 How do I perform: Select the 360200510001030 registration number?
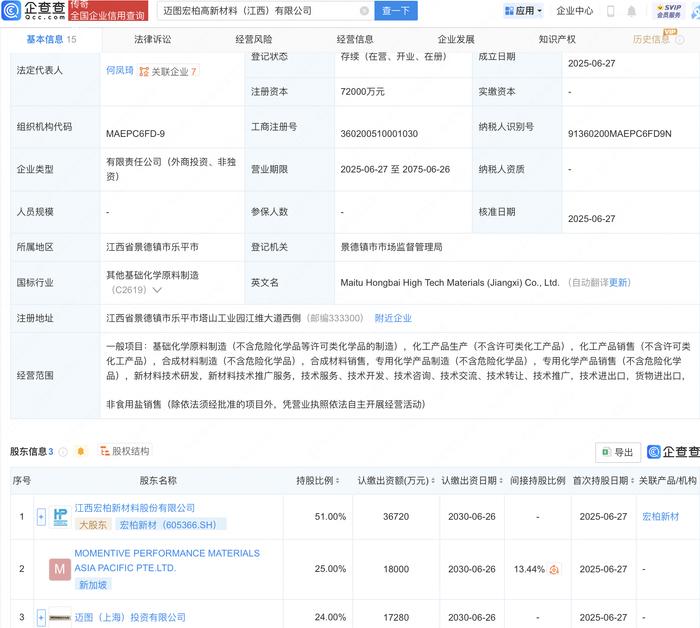point(379,134)
